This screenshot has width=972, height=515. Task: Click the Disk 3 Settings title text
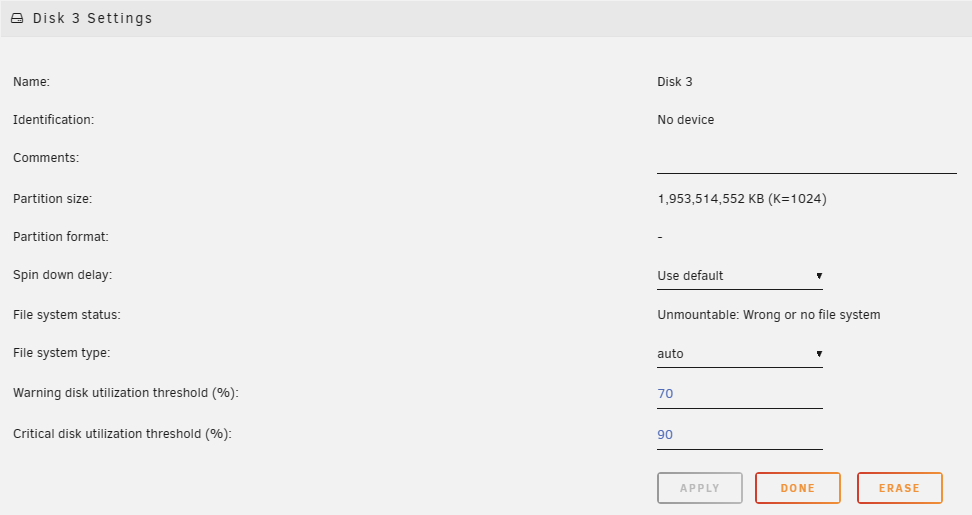(92, 18)
